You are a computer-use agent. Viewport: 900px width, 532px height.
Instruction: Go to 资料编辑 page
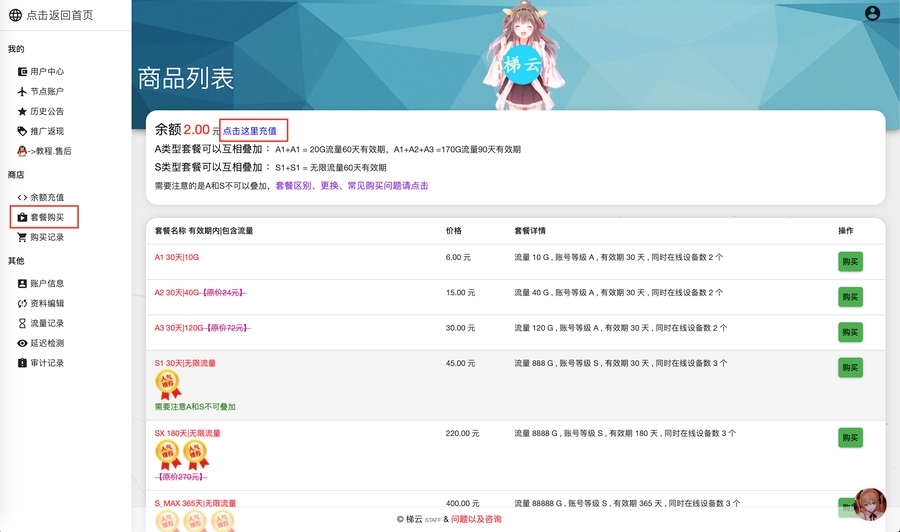coord(46,304)
